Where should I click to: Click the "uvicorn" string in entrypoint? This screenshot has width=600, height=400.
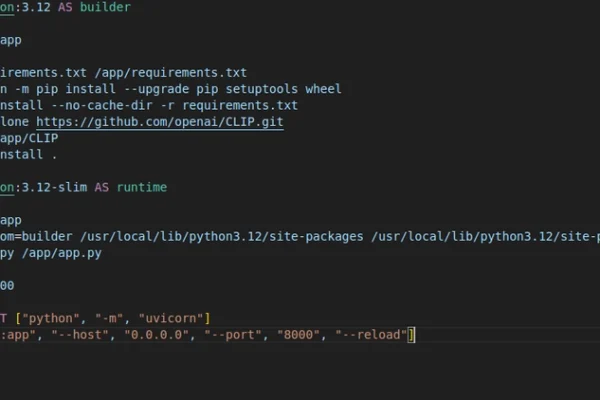[x=171, y=318]
